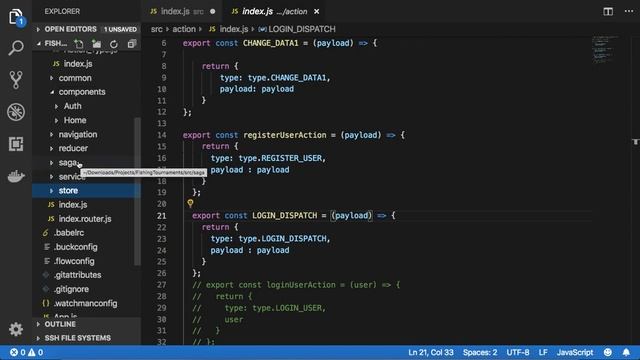Expand the selected store folder

(87, 191)
